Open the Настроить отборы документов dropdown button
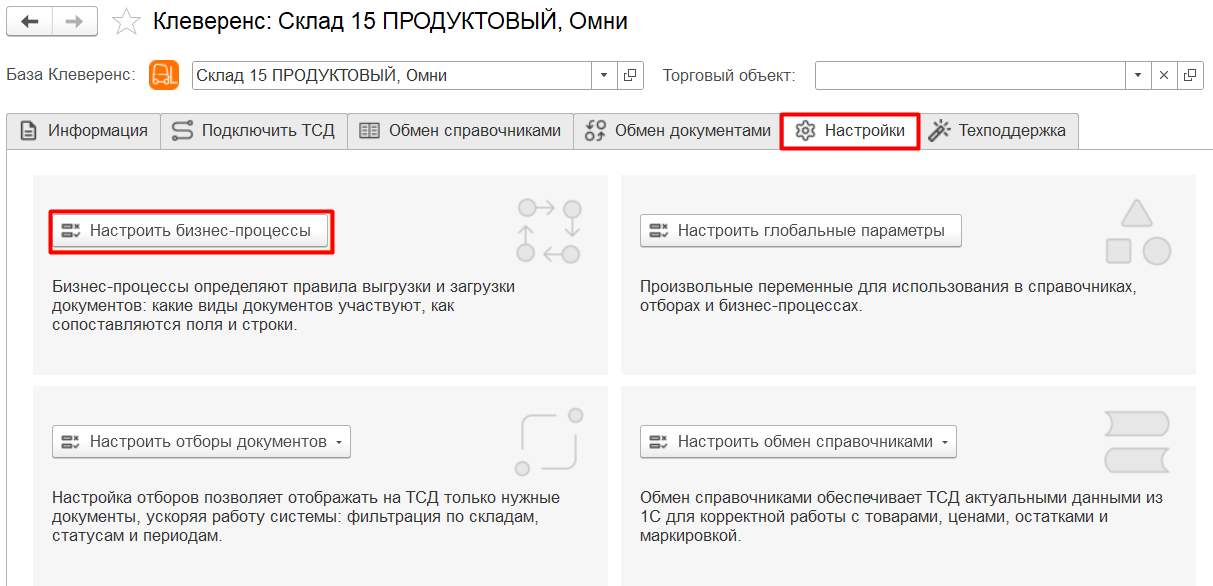This screenshot has width=1213, height=586. (x=201, y=442)
